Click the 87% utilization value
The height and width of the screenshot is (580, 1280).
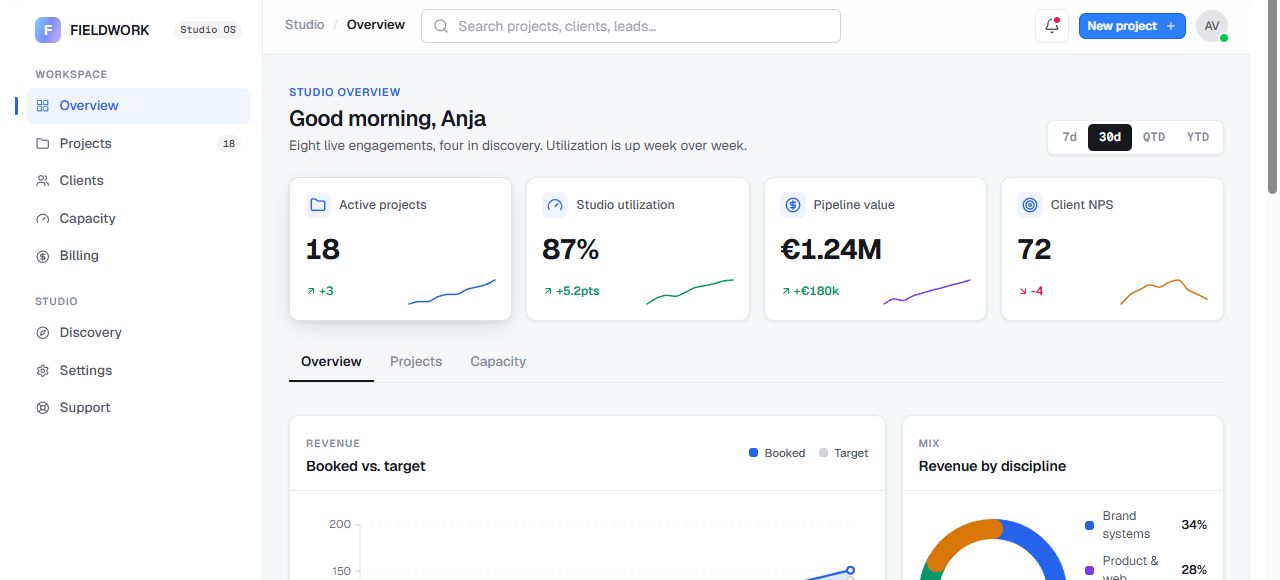570,249
